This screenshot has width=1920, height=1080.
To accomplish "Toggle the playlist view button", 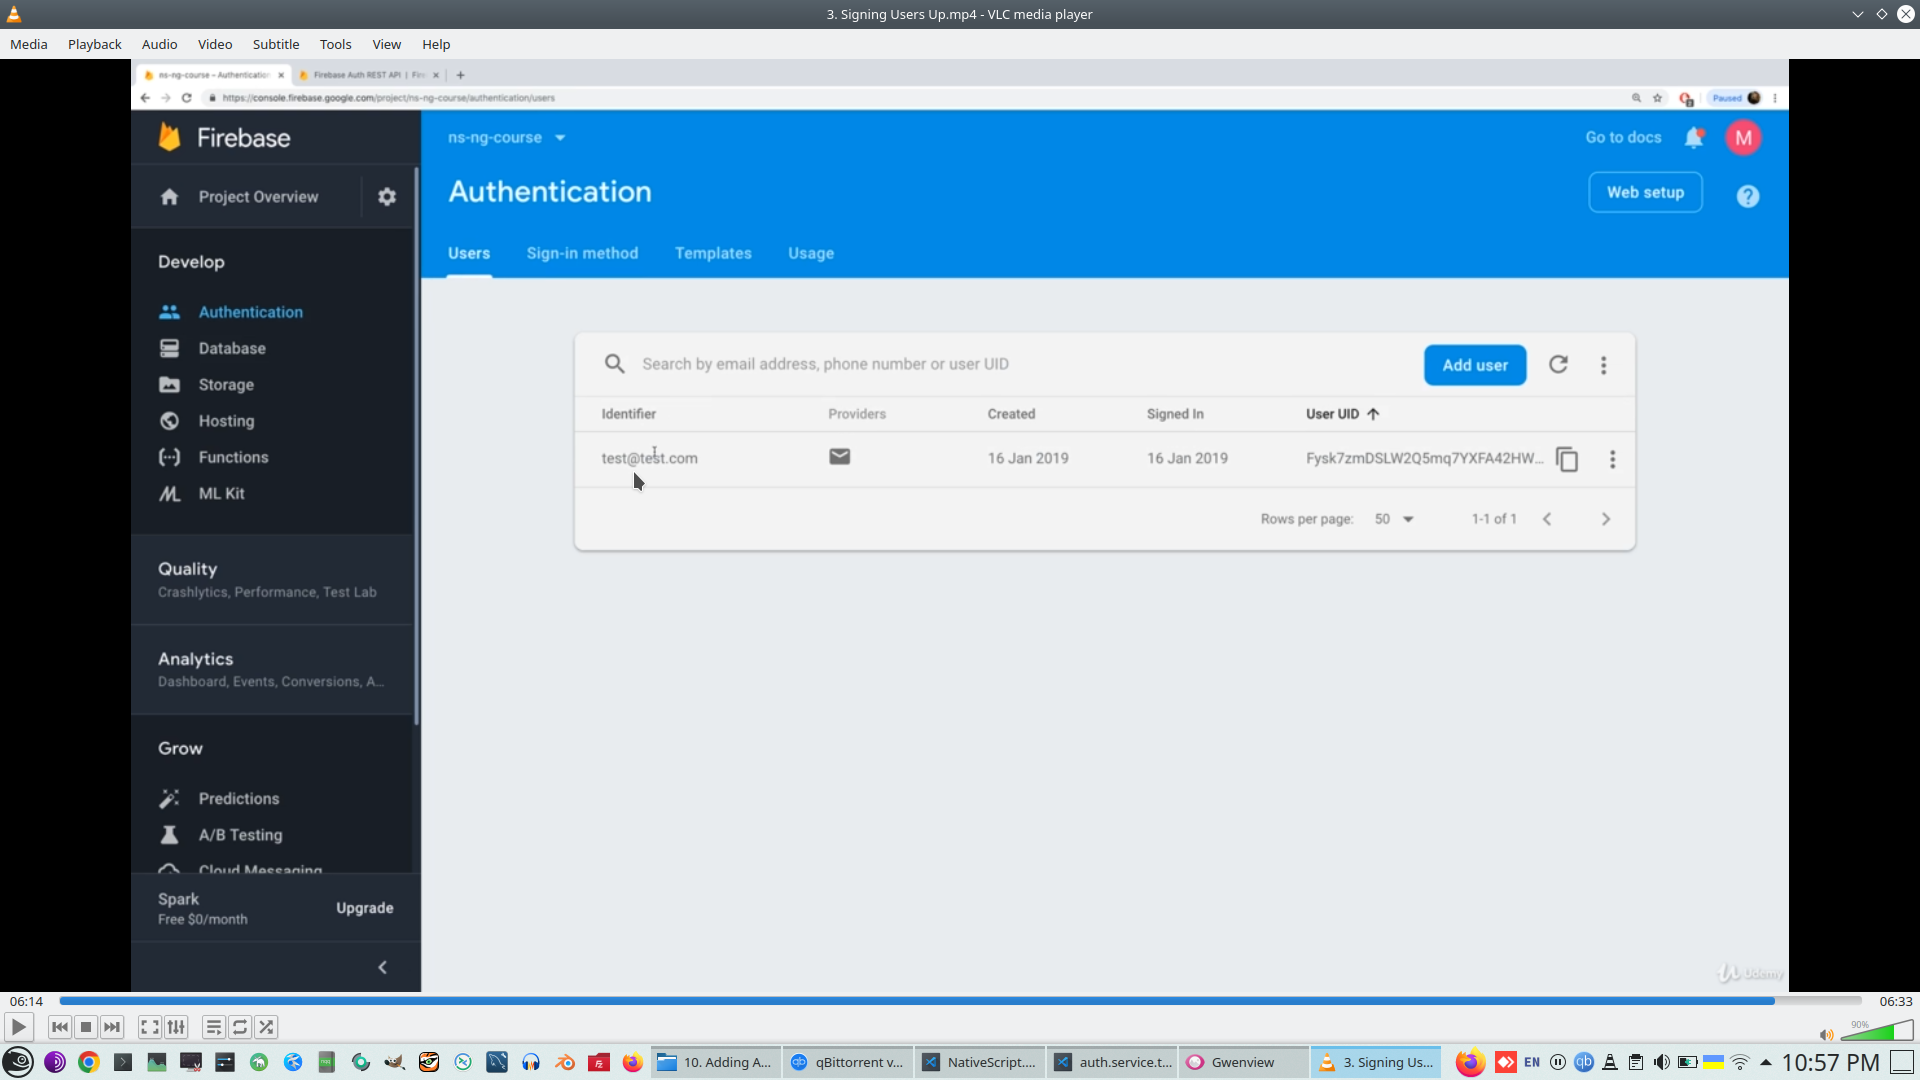I will (213, 1027).
